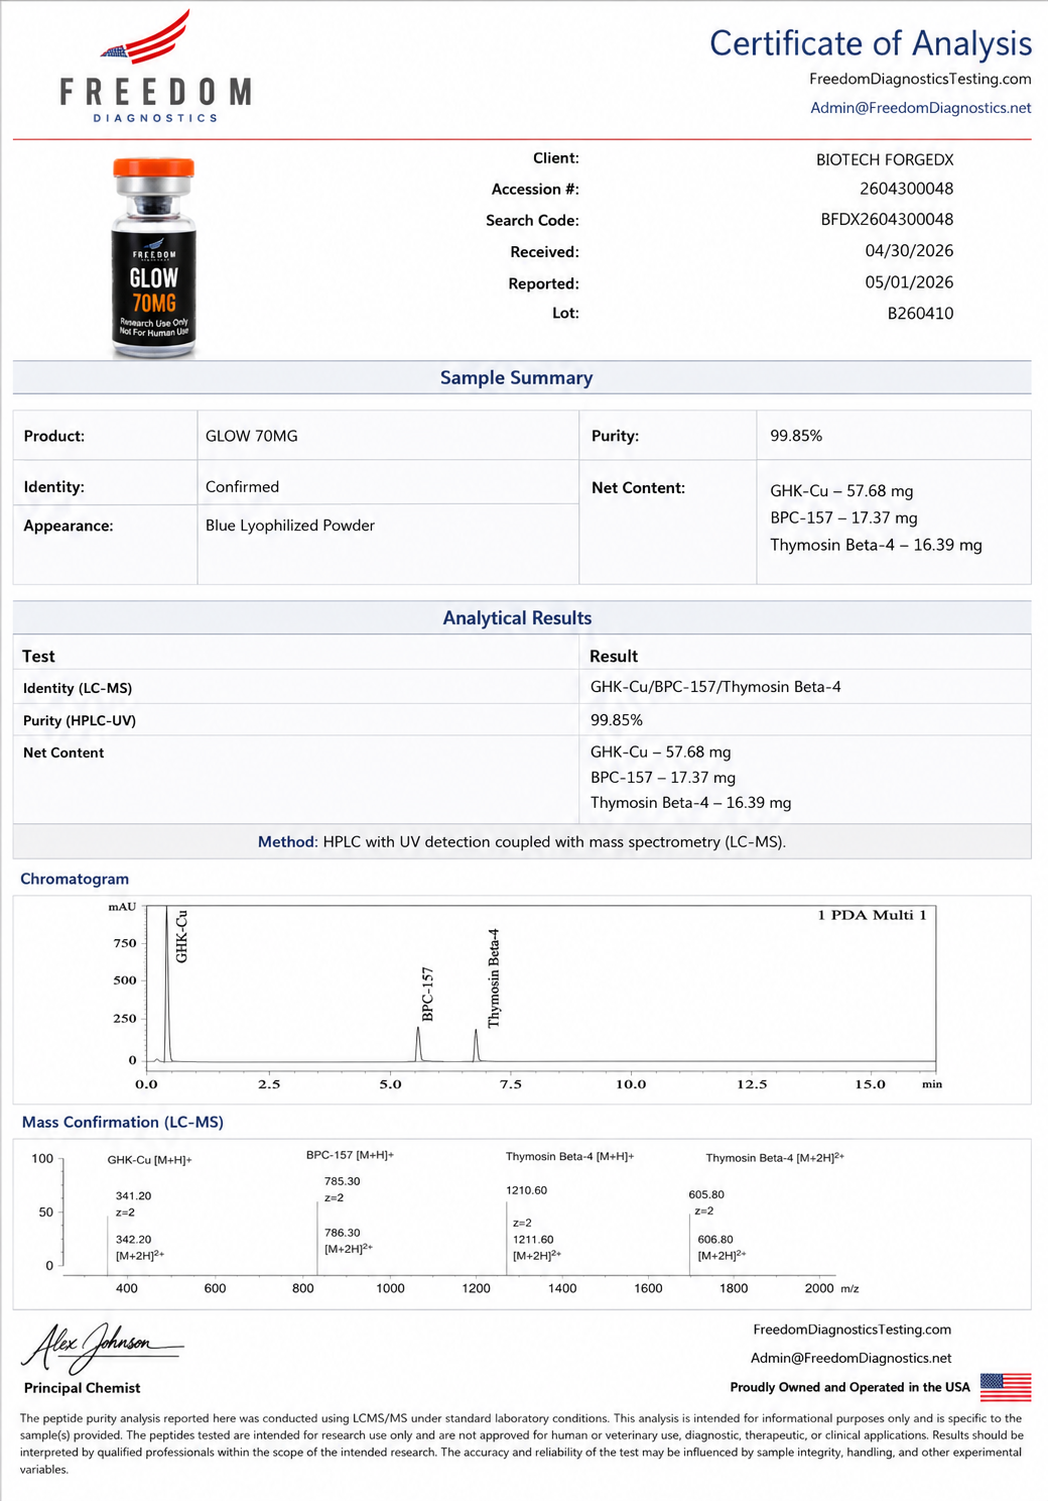The width and height of the screenshot is (1048, 1501).
Task: Click product value GLOW 70MG in summary
Action: point(252,436)
